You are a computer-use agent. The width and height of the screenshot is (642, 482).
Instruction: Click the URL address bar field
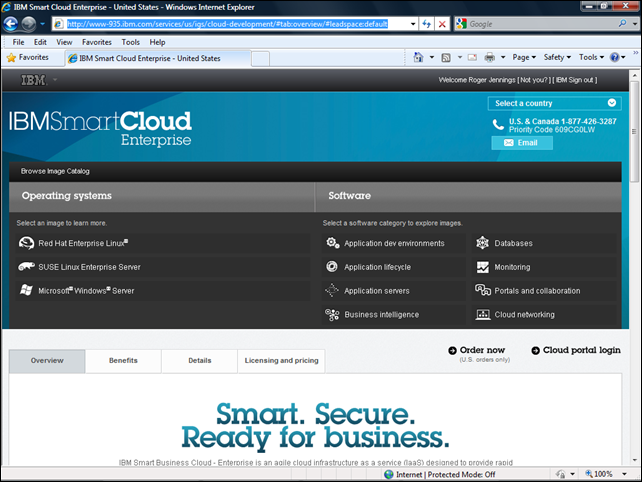point(237,24)
